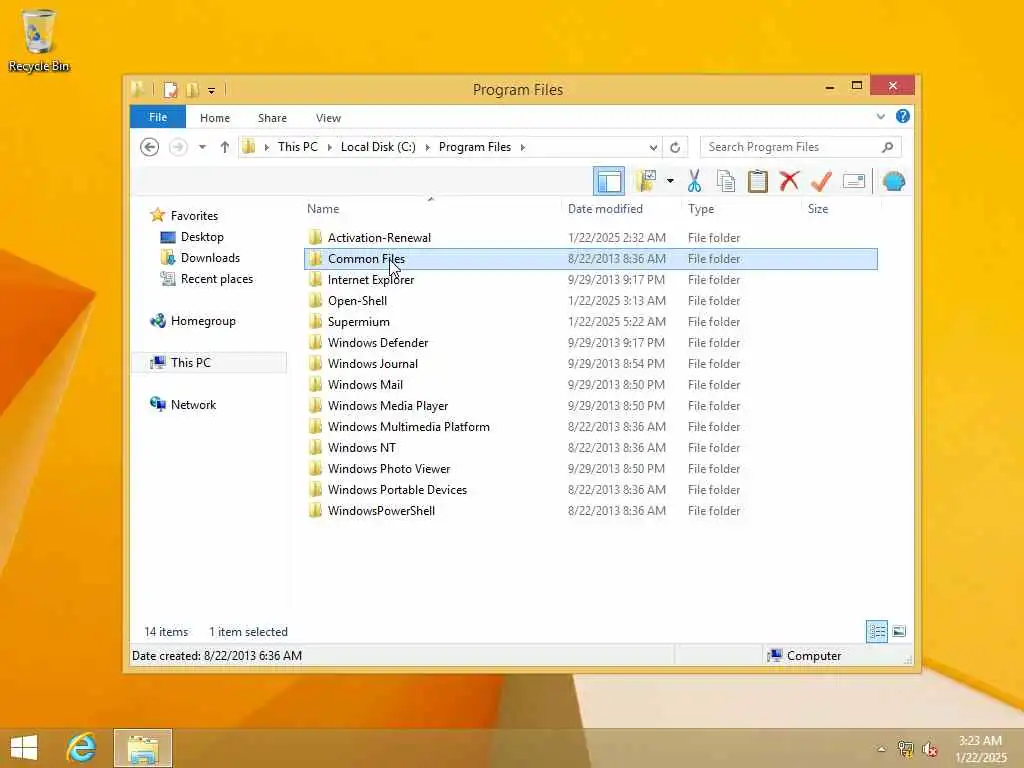The image size is (1024, 768).
Task: Select the WindowsPowerShell folder icon
Action: [x=315, y=510]
